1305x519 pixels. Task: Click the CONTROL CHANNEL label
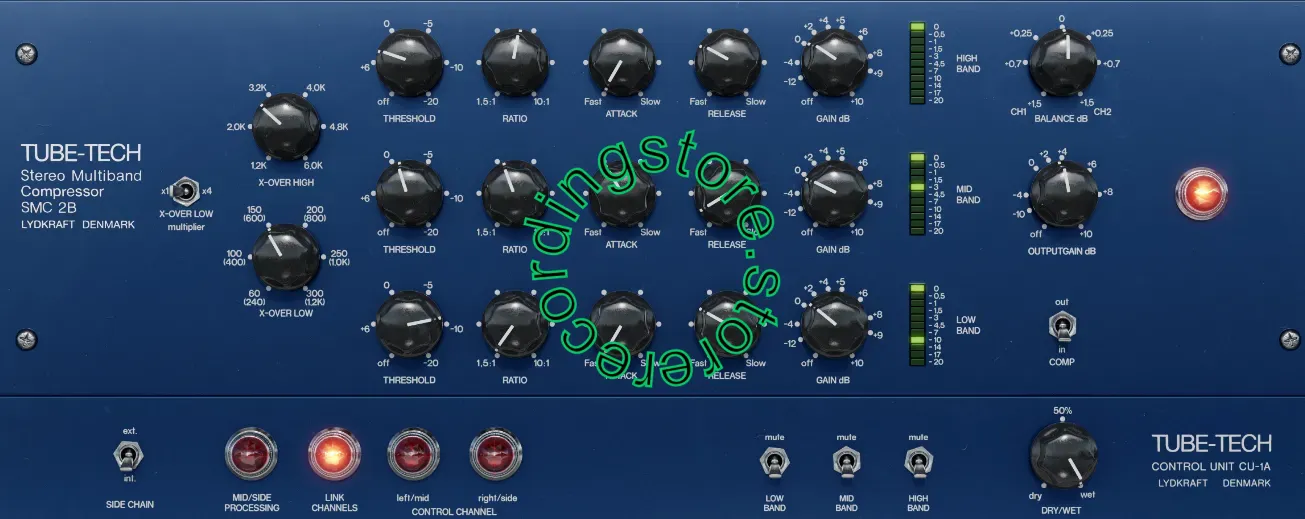coord(455,511)
